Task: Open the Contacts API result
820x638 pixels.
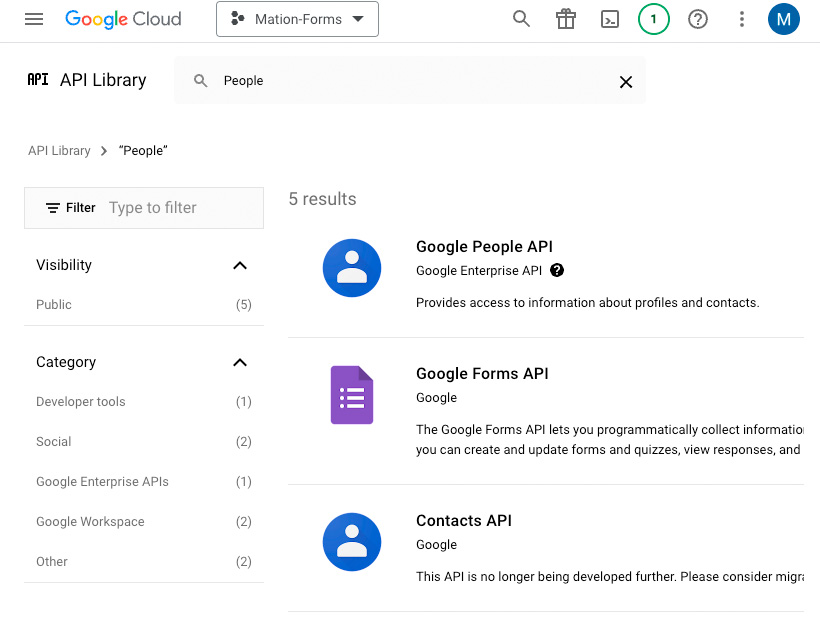Action: coord(464,520)
